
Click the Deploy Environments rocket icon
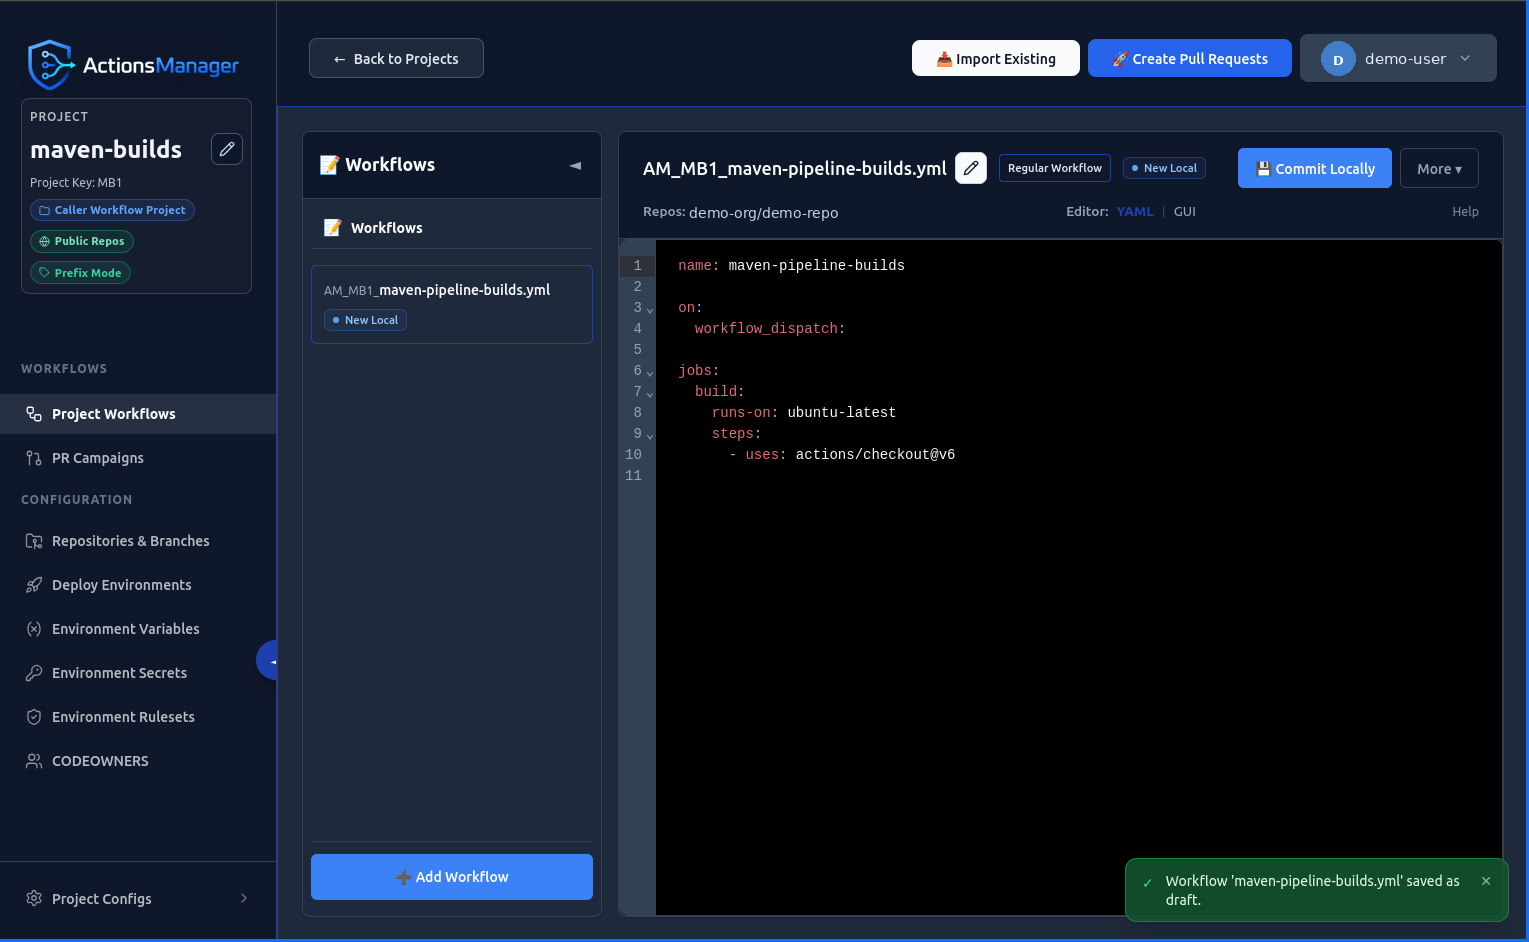coord(34,585)
